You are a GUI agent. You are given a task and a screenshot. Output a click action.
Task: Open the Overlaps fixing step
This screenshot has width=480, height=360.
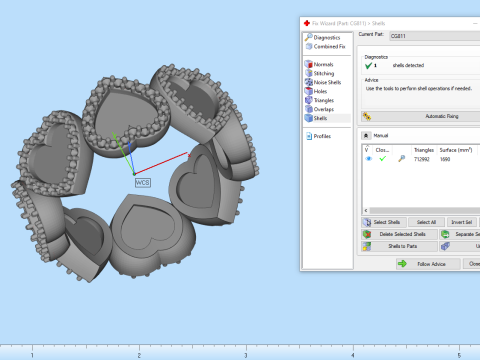(319, 109)
